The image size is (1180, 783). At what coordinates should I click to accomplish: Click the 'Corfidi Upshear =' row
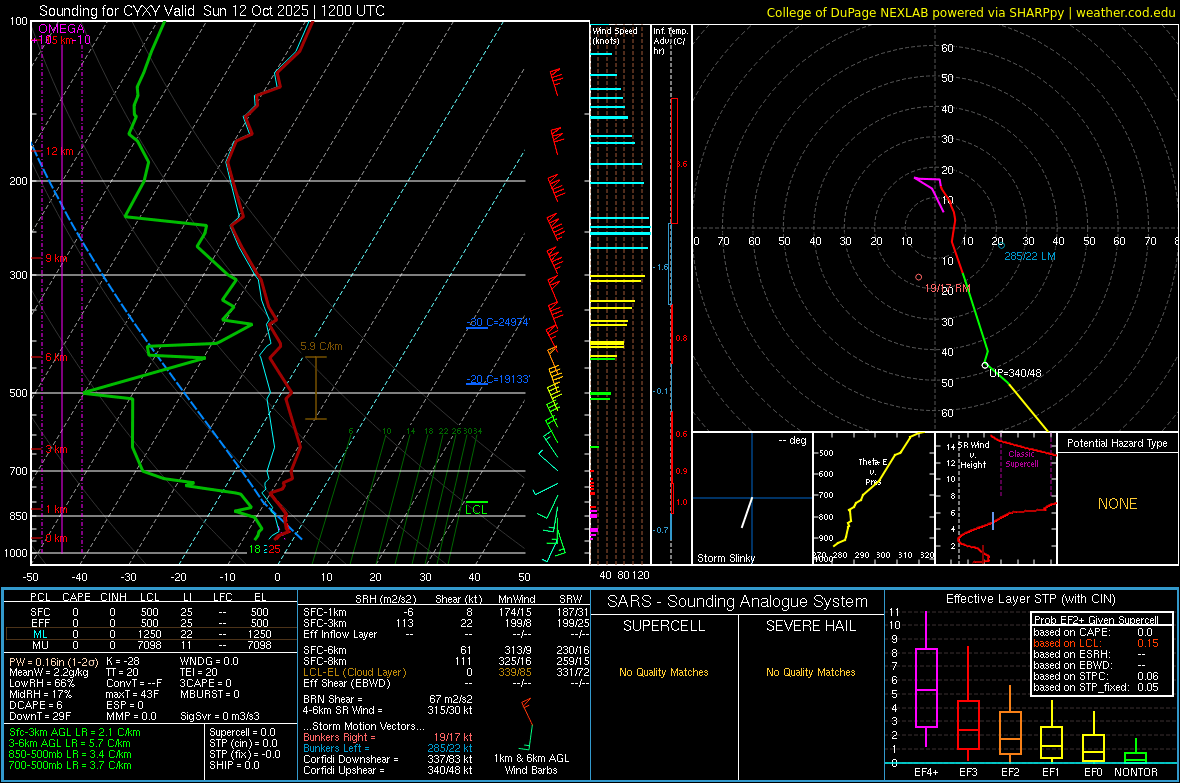click(388, 770)
